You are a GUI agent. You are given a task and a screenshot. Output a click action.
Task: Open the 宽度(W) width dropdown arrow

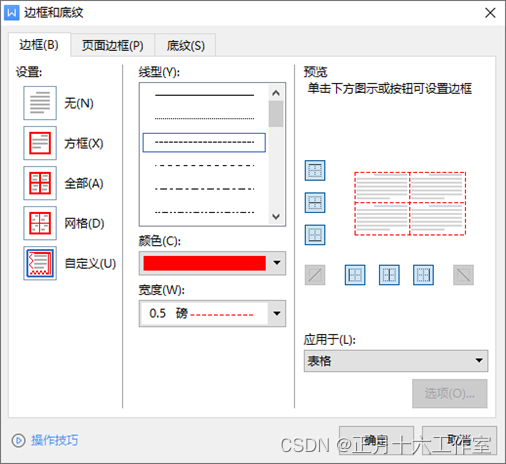pyautogui.click(x=277, y=313)
